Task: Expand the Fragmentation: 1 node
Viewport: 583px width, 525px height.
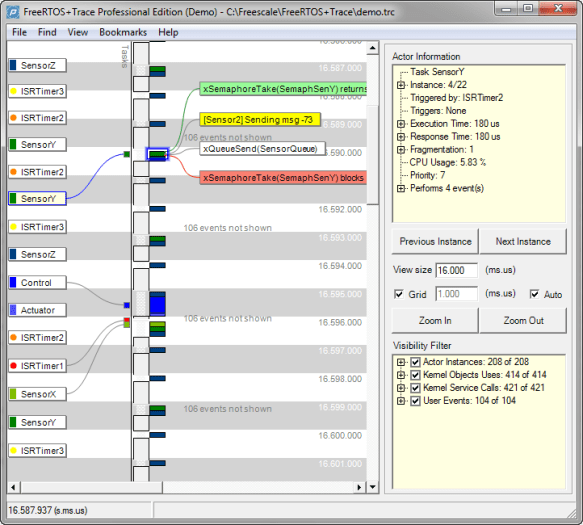Action: pyautogui.click(x=401, y=150)
